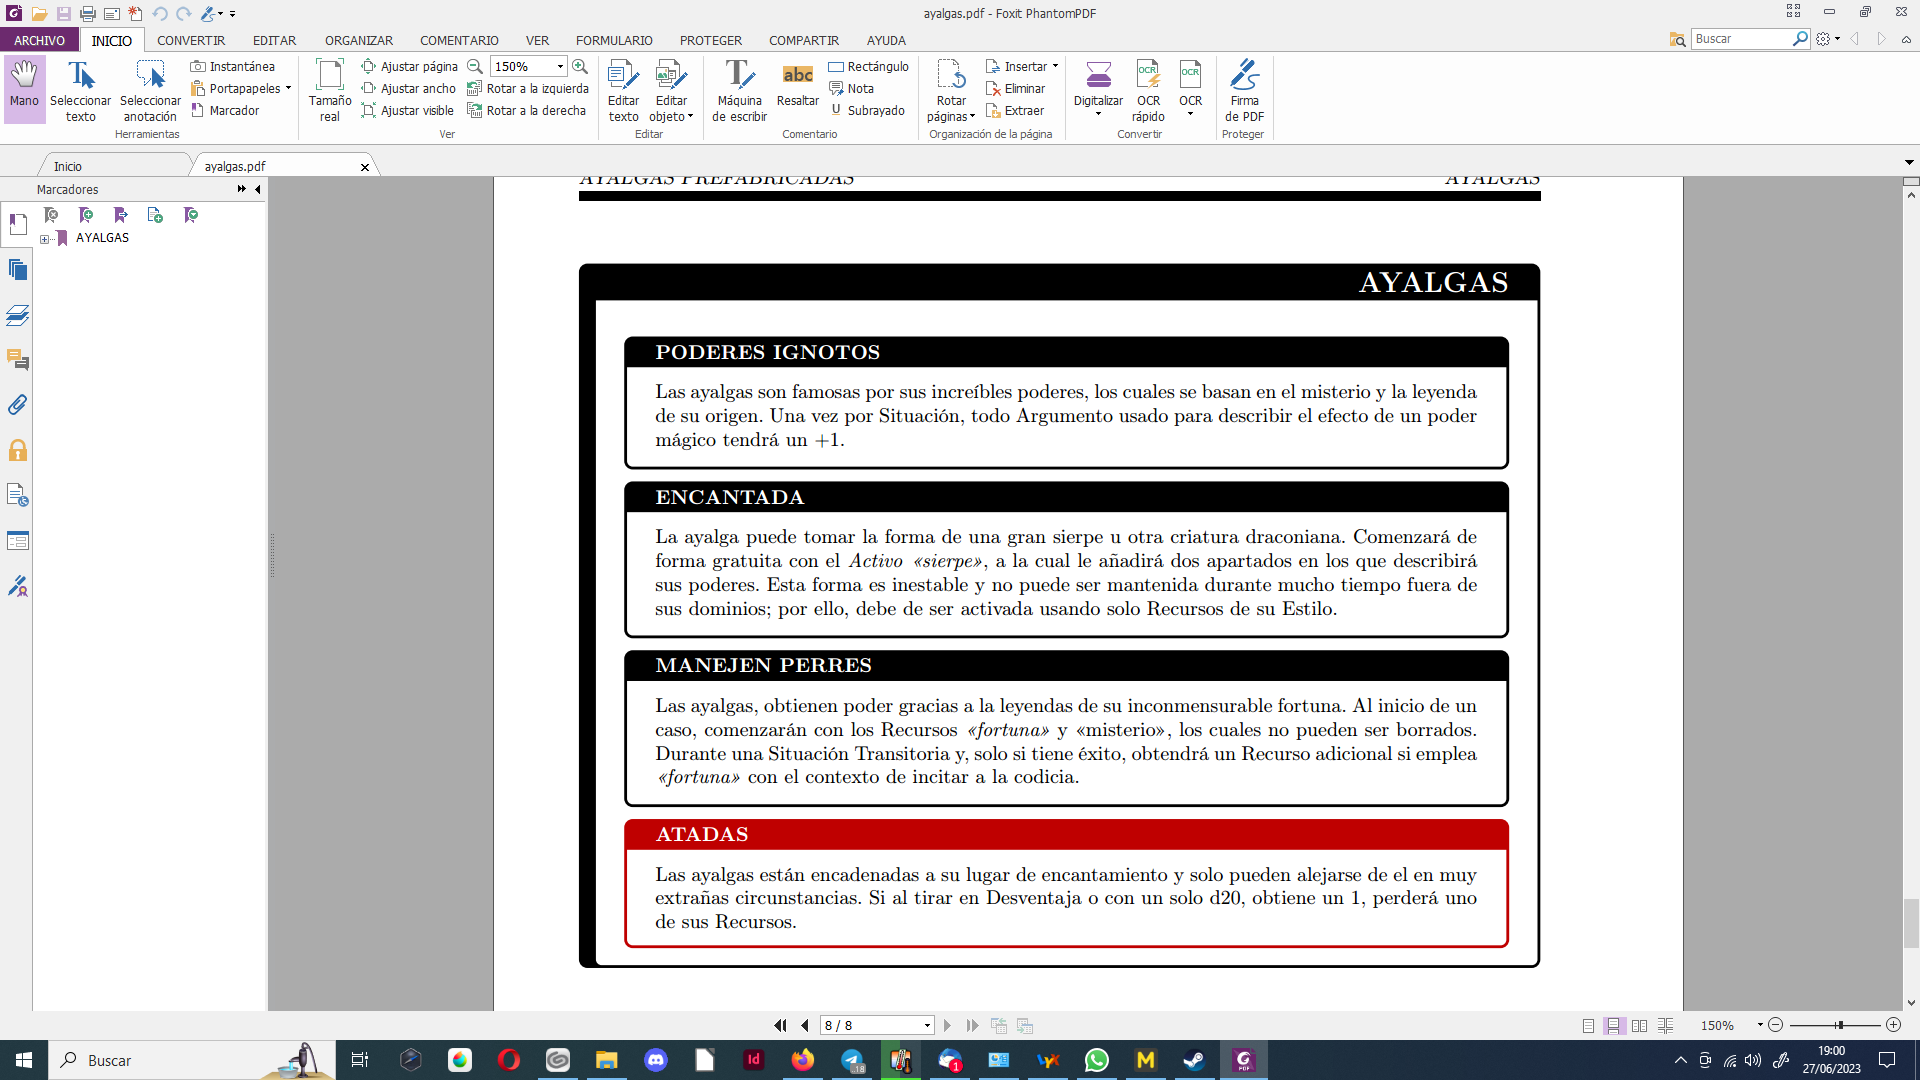
Task: Switch to PROTEGER ribbon tab
Action: pyautogui.click(x=711, y=40)
